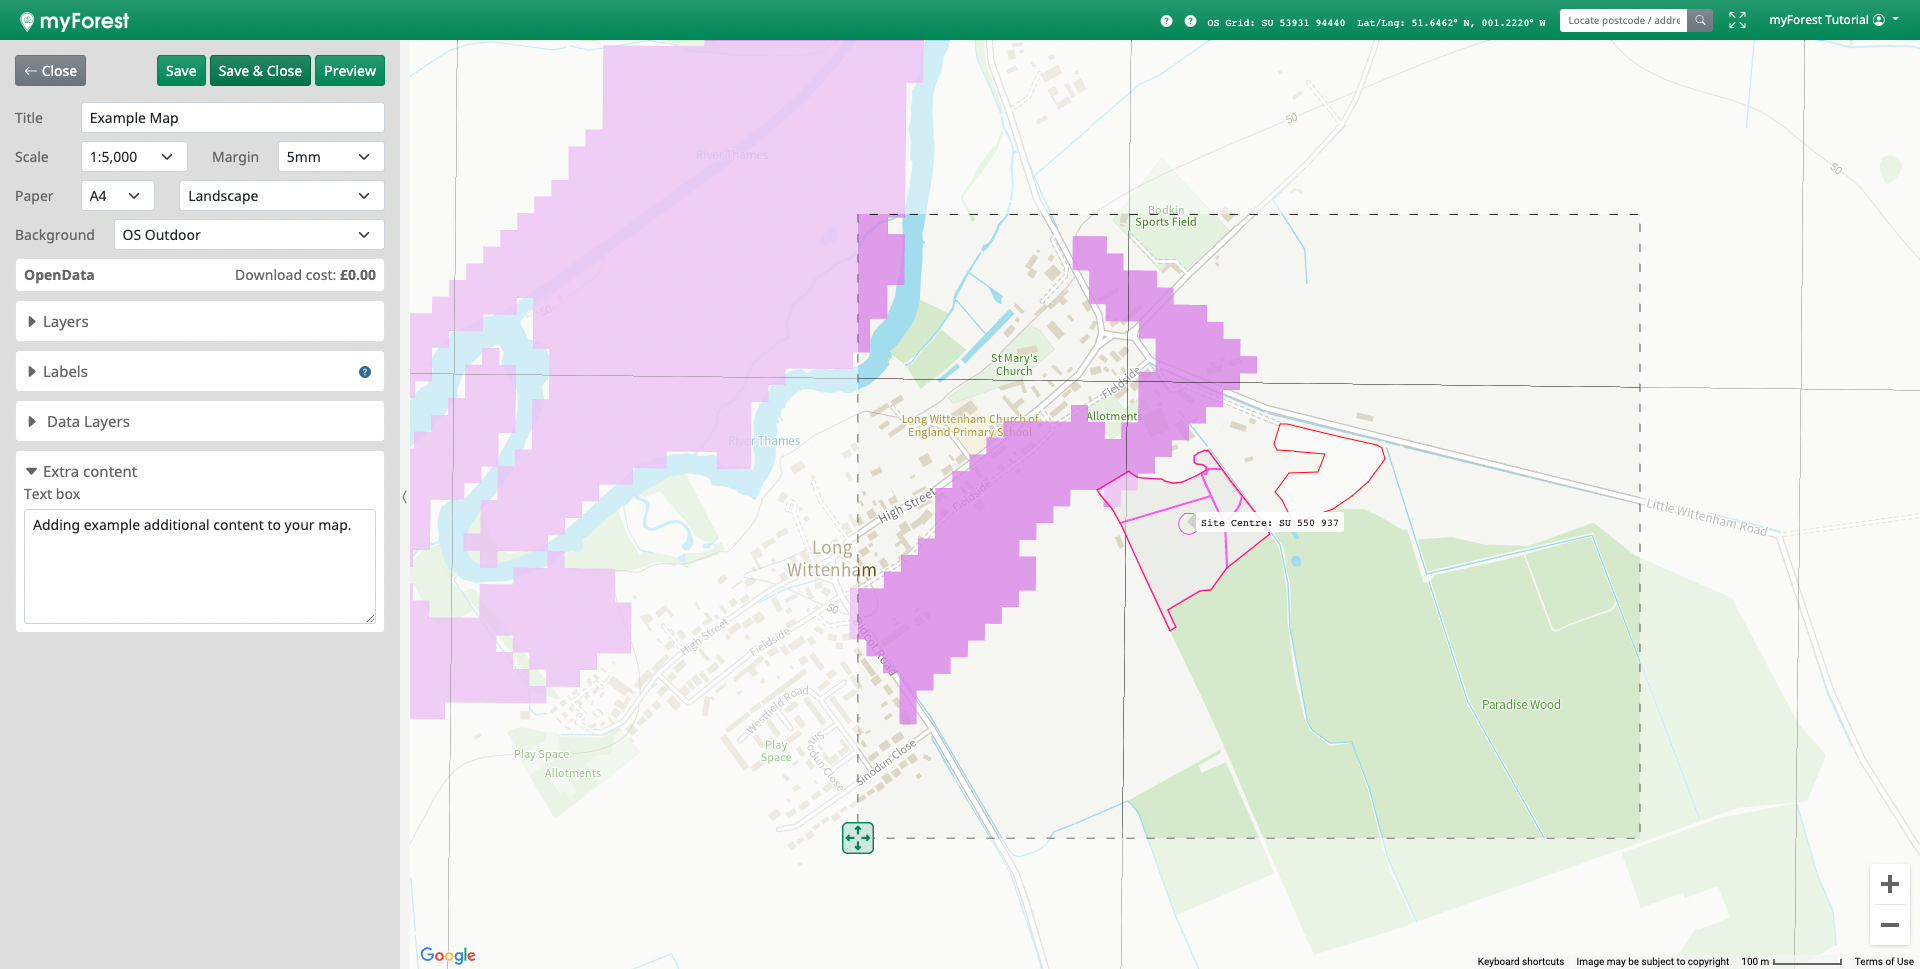
Task: Collapse the sidebar using the left chevron handle
Action: pos(404,496)
